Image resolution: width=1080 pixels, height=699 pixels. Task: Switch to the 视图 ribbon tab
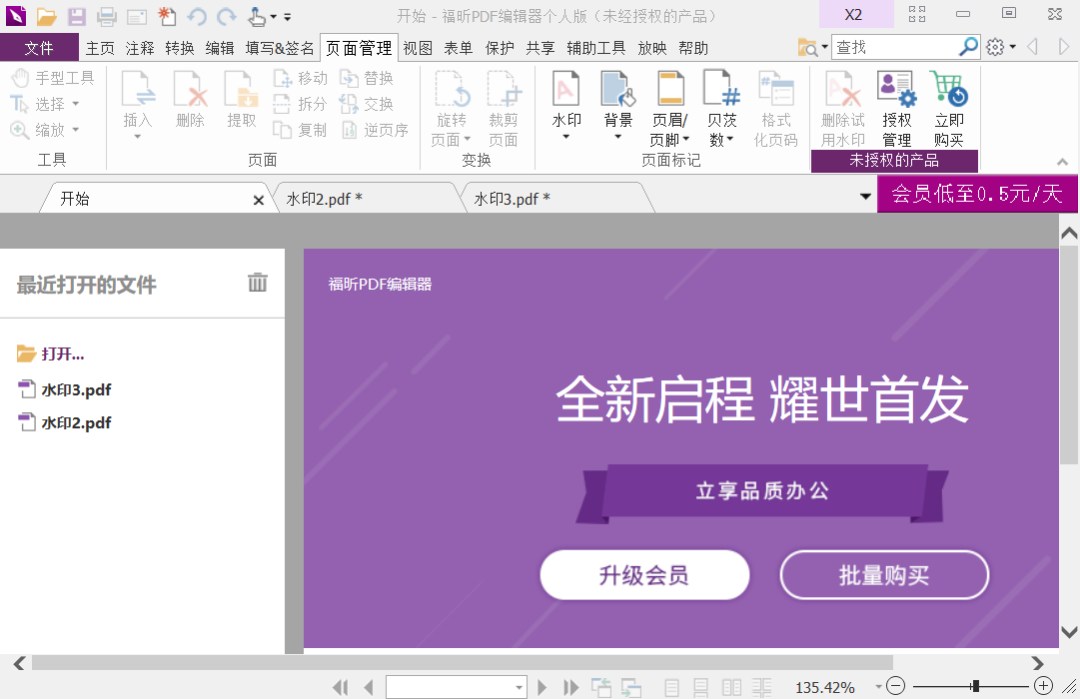click(x=417, y=48)
